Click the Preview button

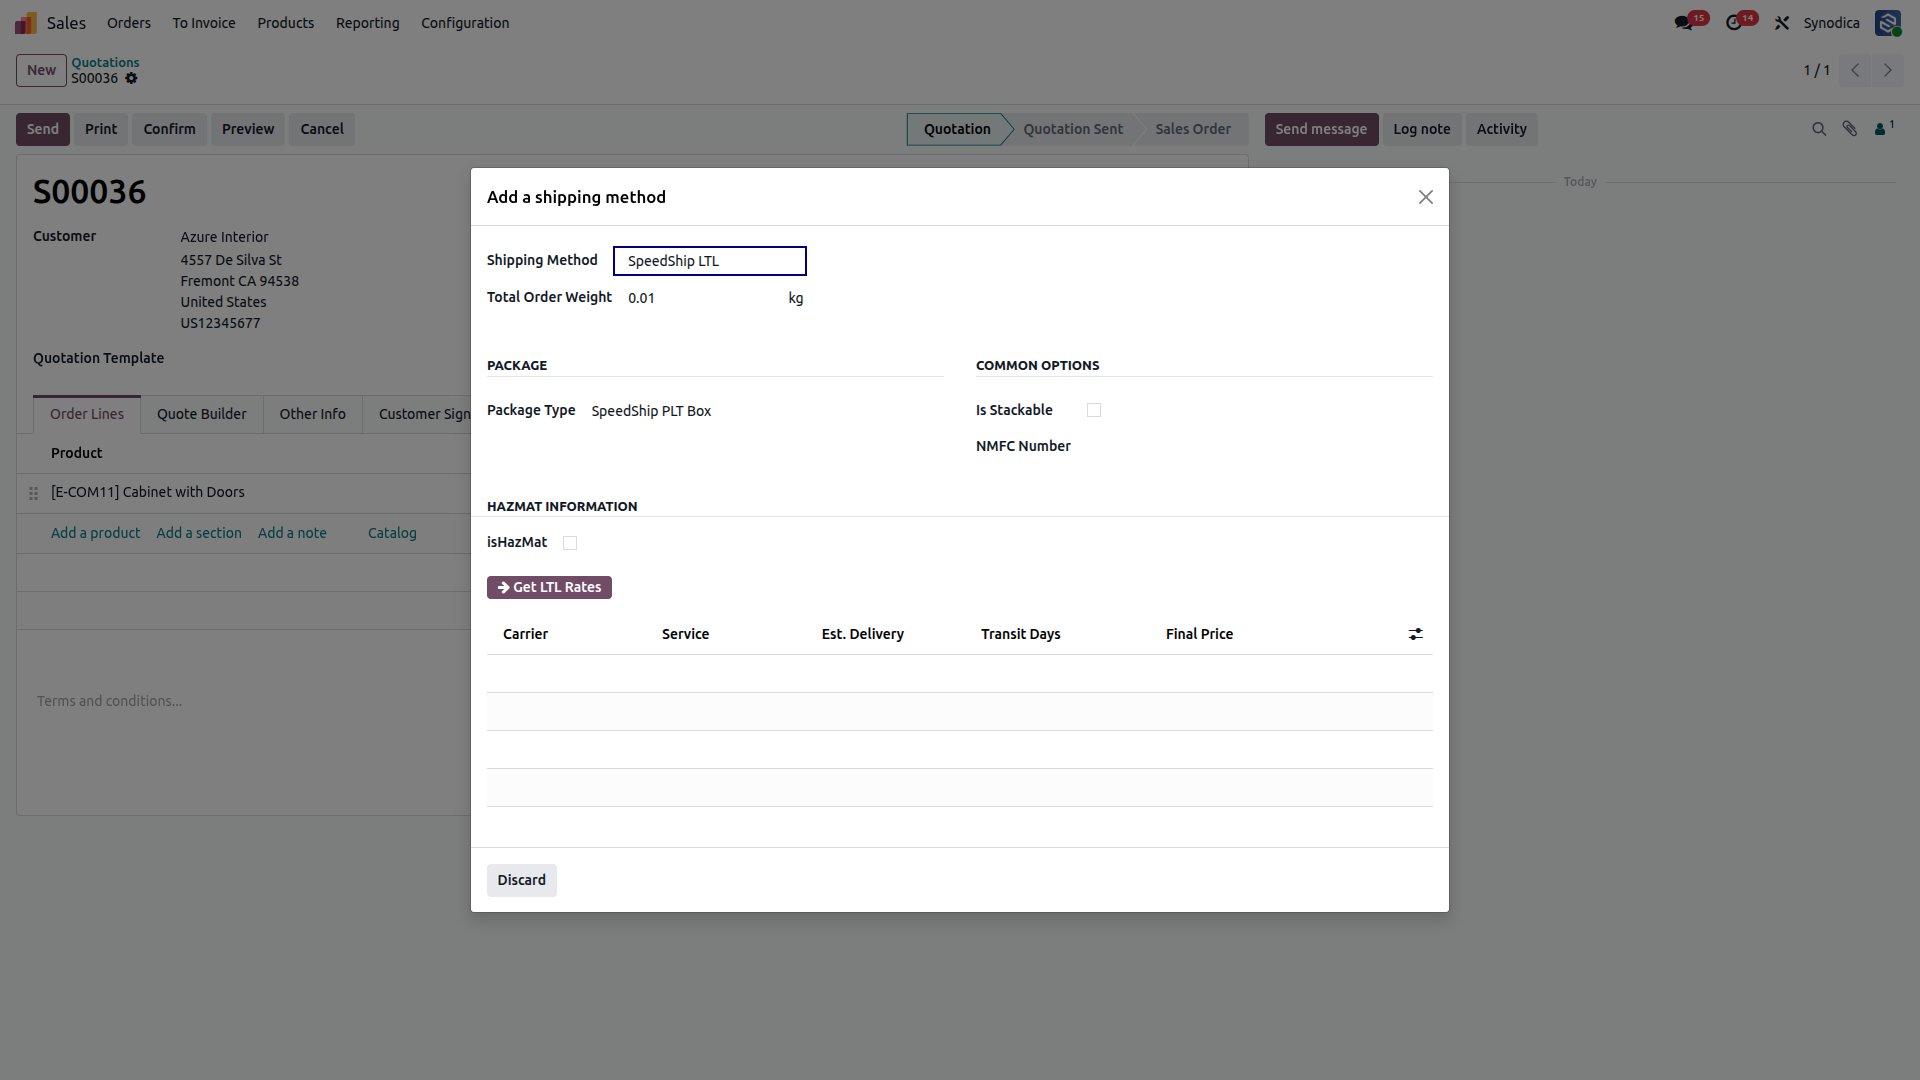(248, 129)
